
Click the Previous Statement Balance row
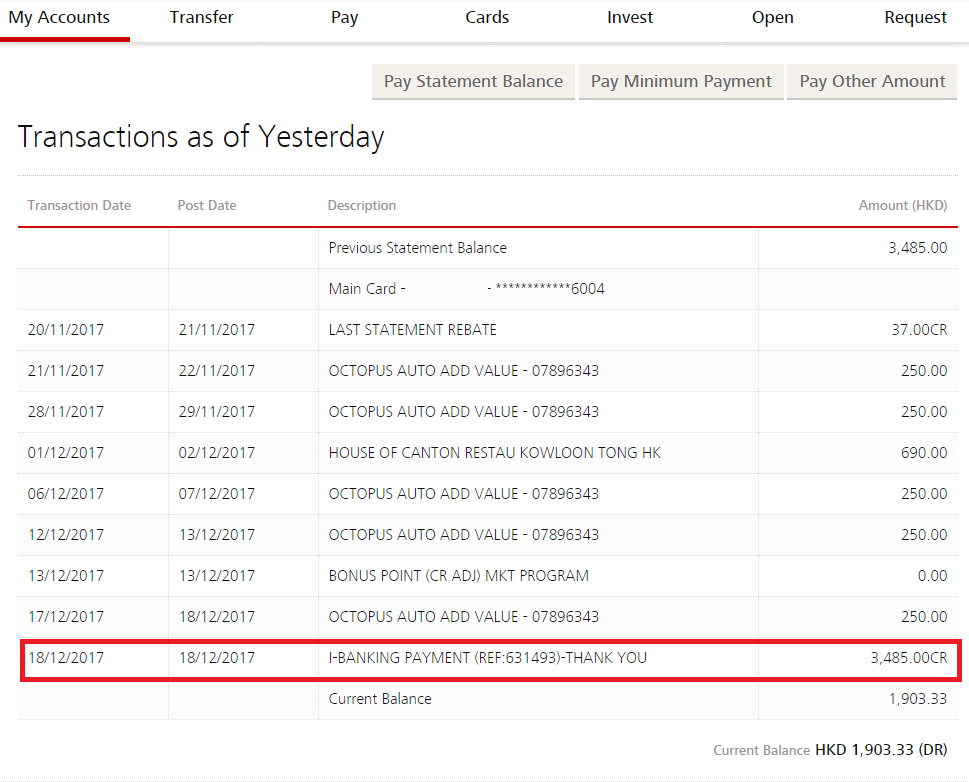click(417, 248)
